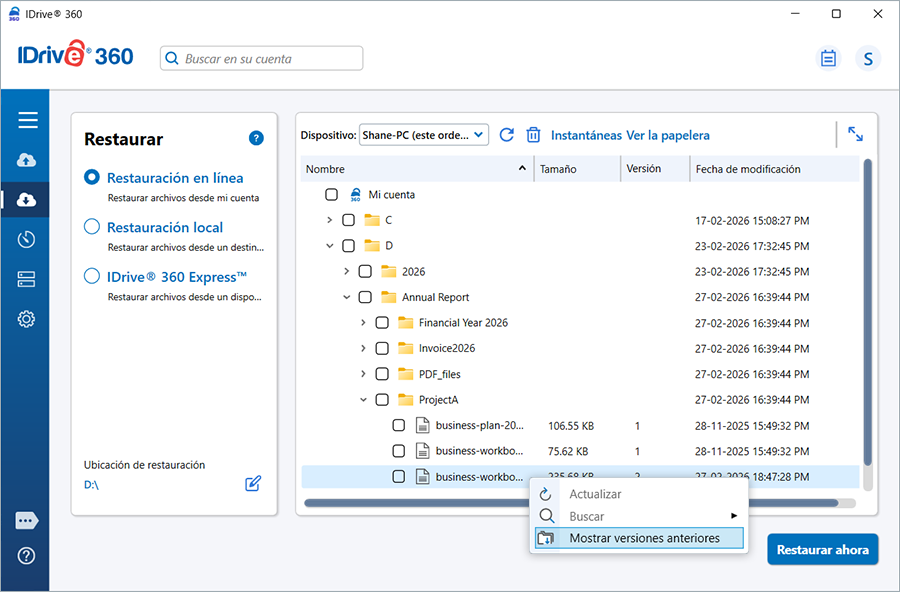The height and width of the screenshot is (592, 900).
Task: Select the IDrive 360 Express radio option
Action: (92, 277)
